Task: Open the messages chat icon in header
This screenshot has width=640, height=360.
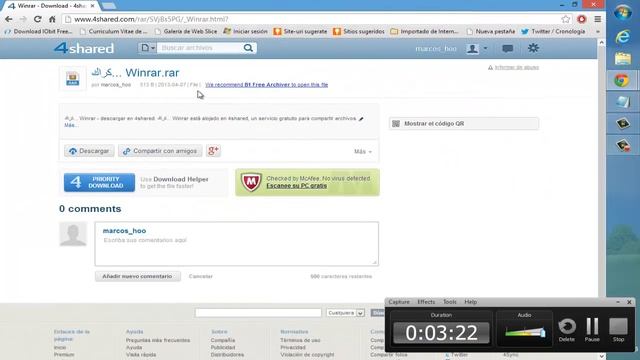Action: tap(507, 49)
